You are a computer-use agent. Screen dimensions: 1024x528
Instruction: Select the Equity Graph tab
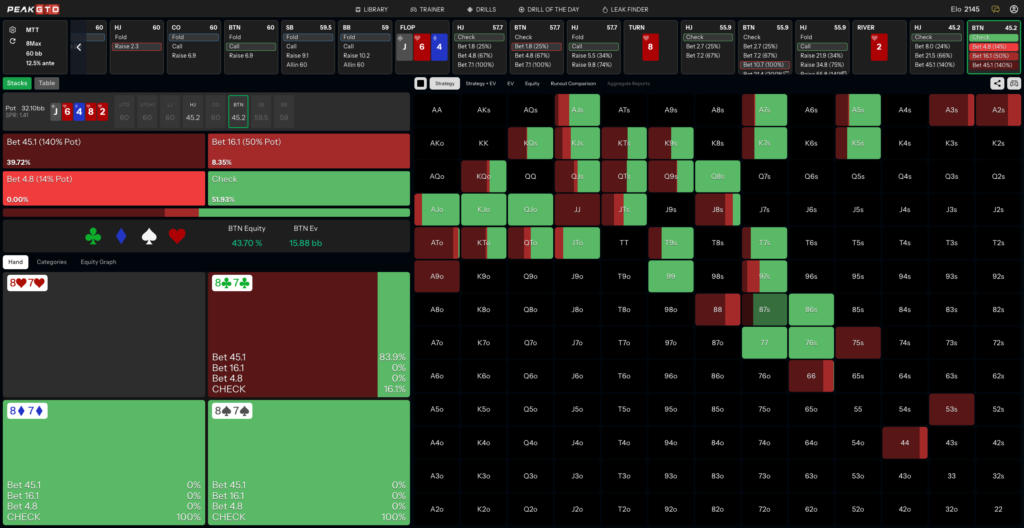[98, 262]
